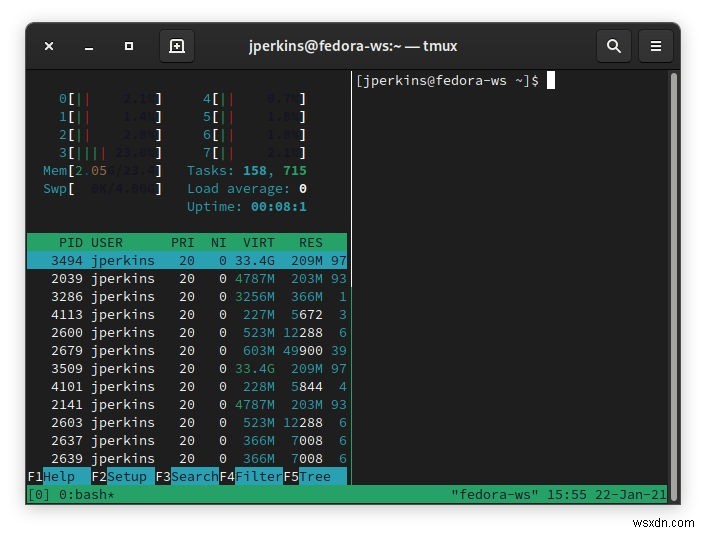Sort by PRI column header
706x533 pixels.
tap(182, 243)
